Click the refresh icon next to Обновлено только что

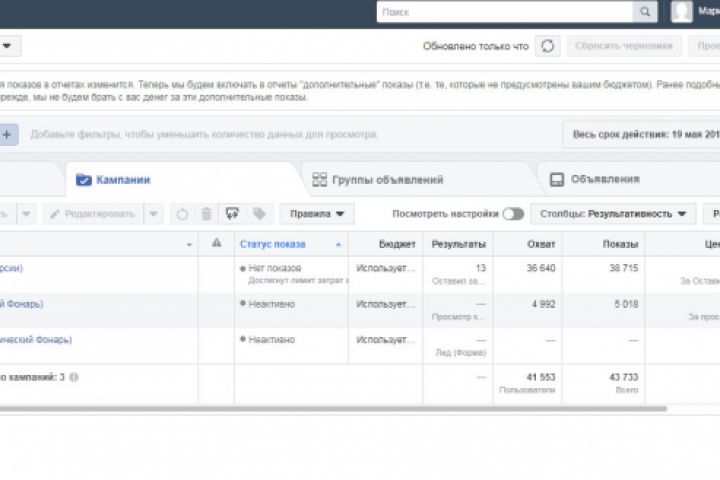(x=547, y=46)
